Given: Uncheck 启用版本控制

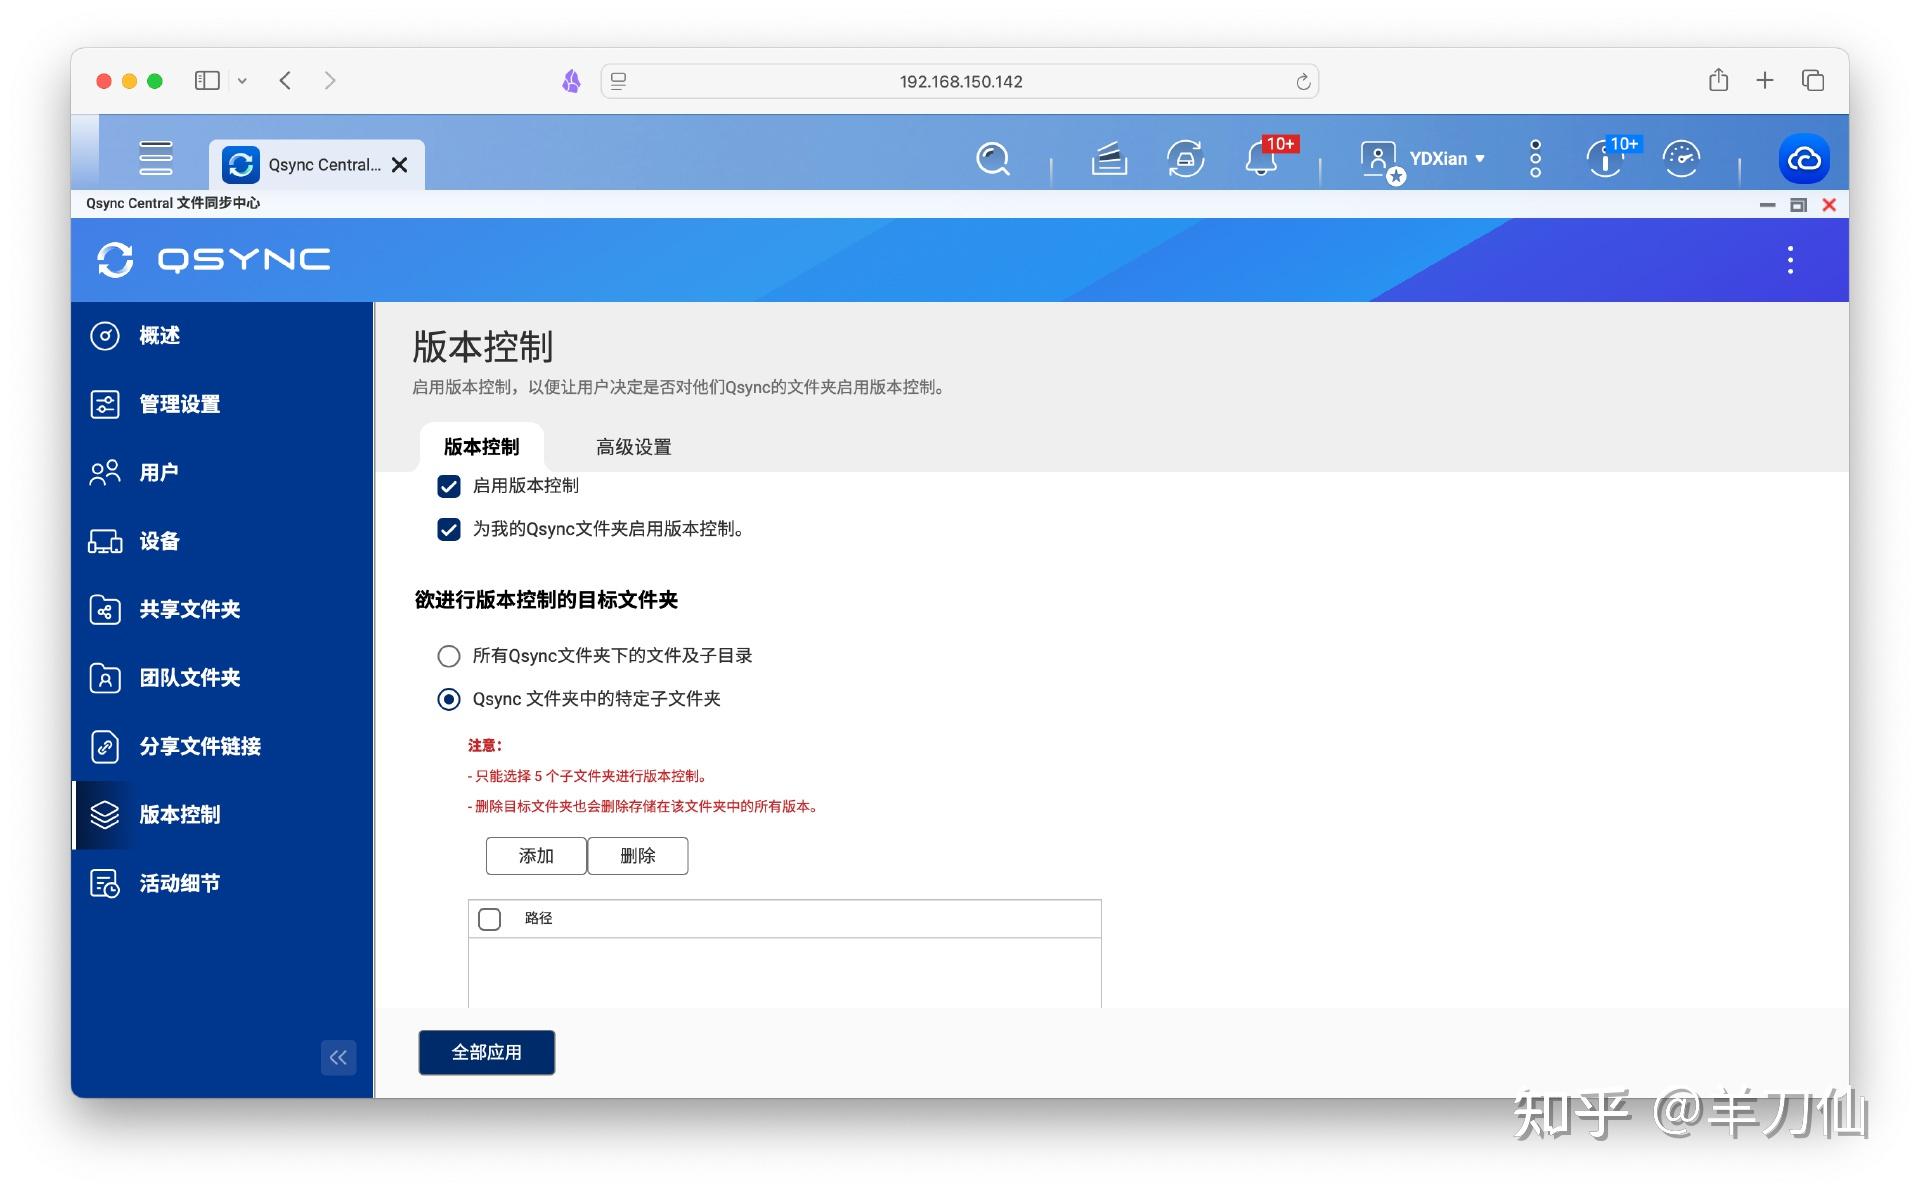Looking at the screenshot, I should [x=448, y=486].
